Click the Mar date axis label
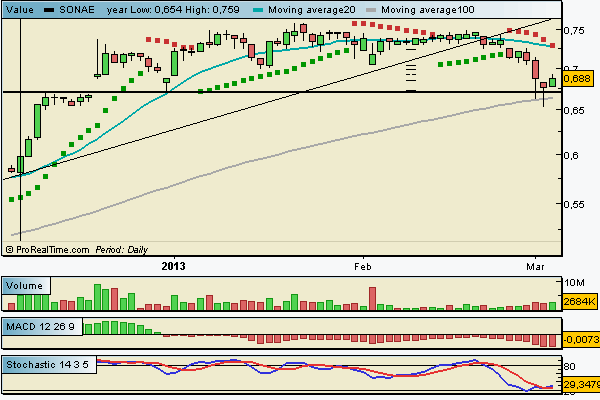The height and width of the screenshot is (400, 600). [x=535, y=266]
